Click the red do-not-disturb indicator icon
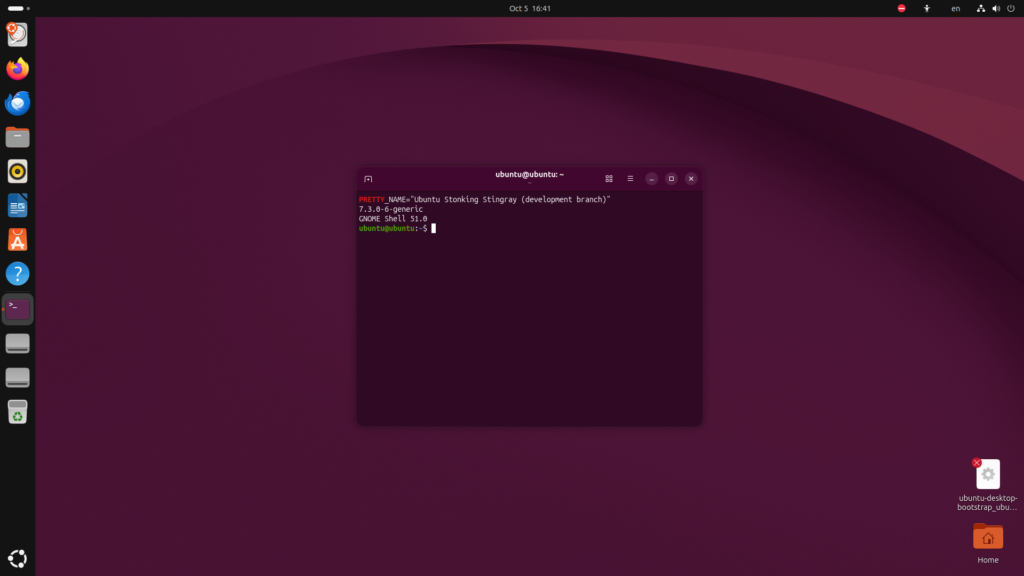The image size is (1024, 576). coord(901,8)
